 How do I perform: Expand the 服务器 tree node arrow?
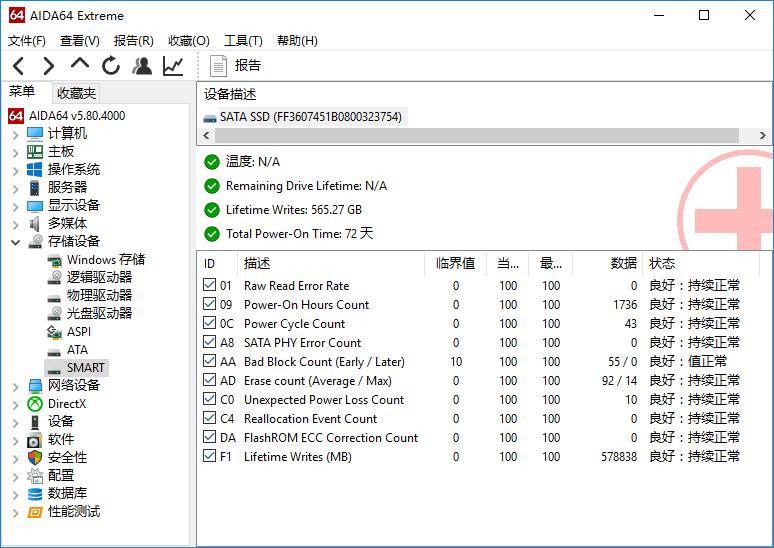coord(16,189)
